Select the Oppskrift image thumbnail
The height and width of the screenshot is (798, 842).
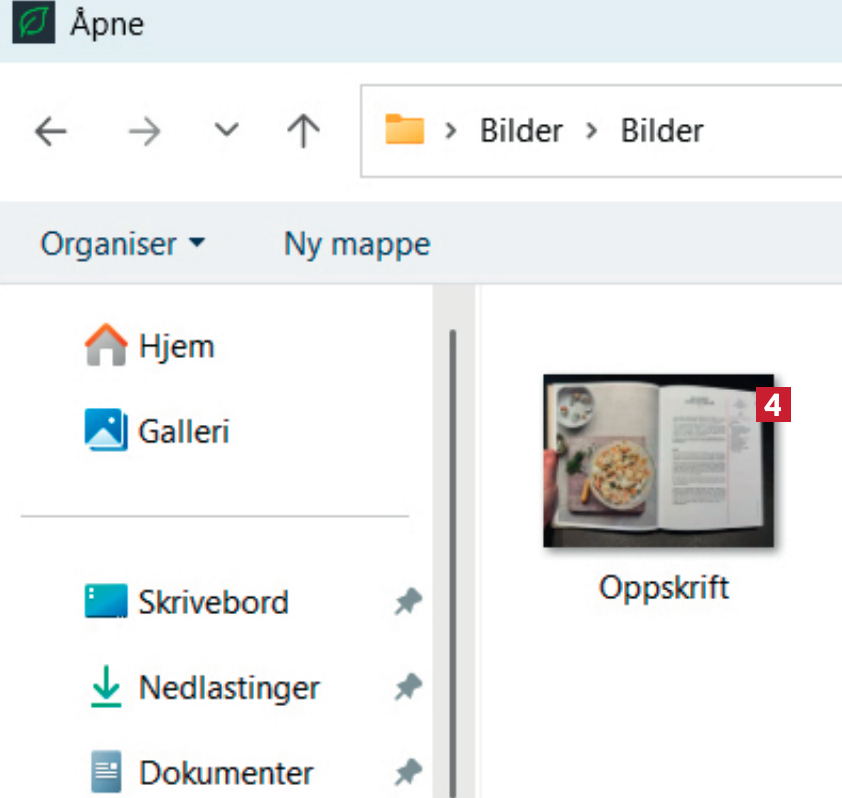tap(659, 461)
